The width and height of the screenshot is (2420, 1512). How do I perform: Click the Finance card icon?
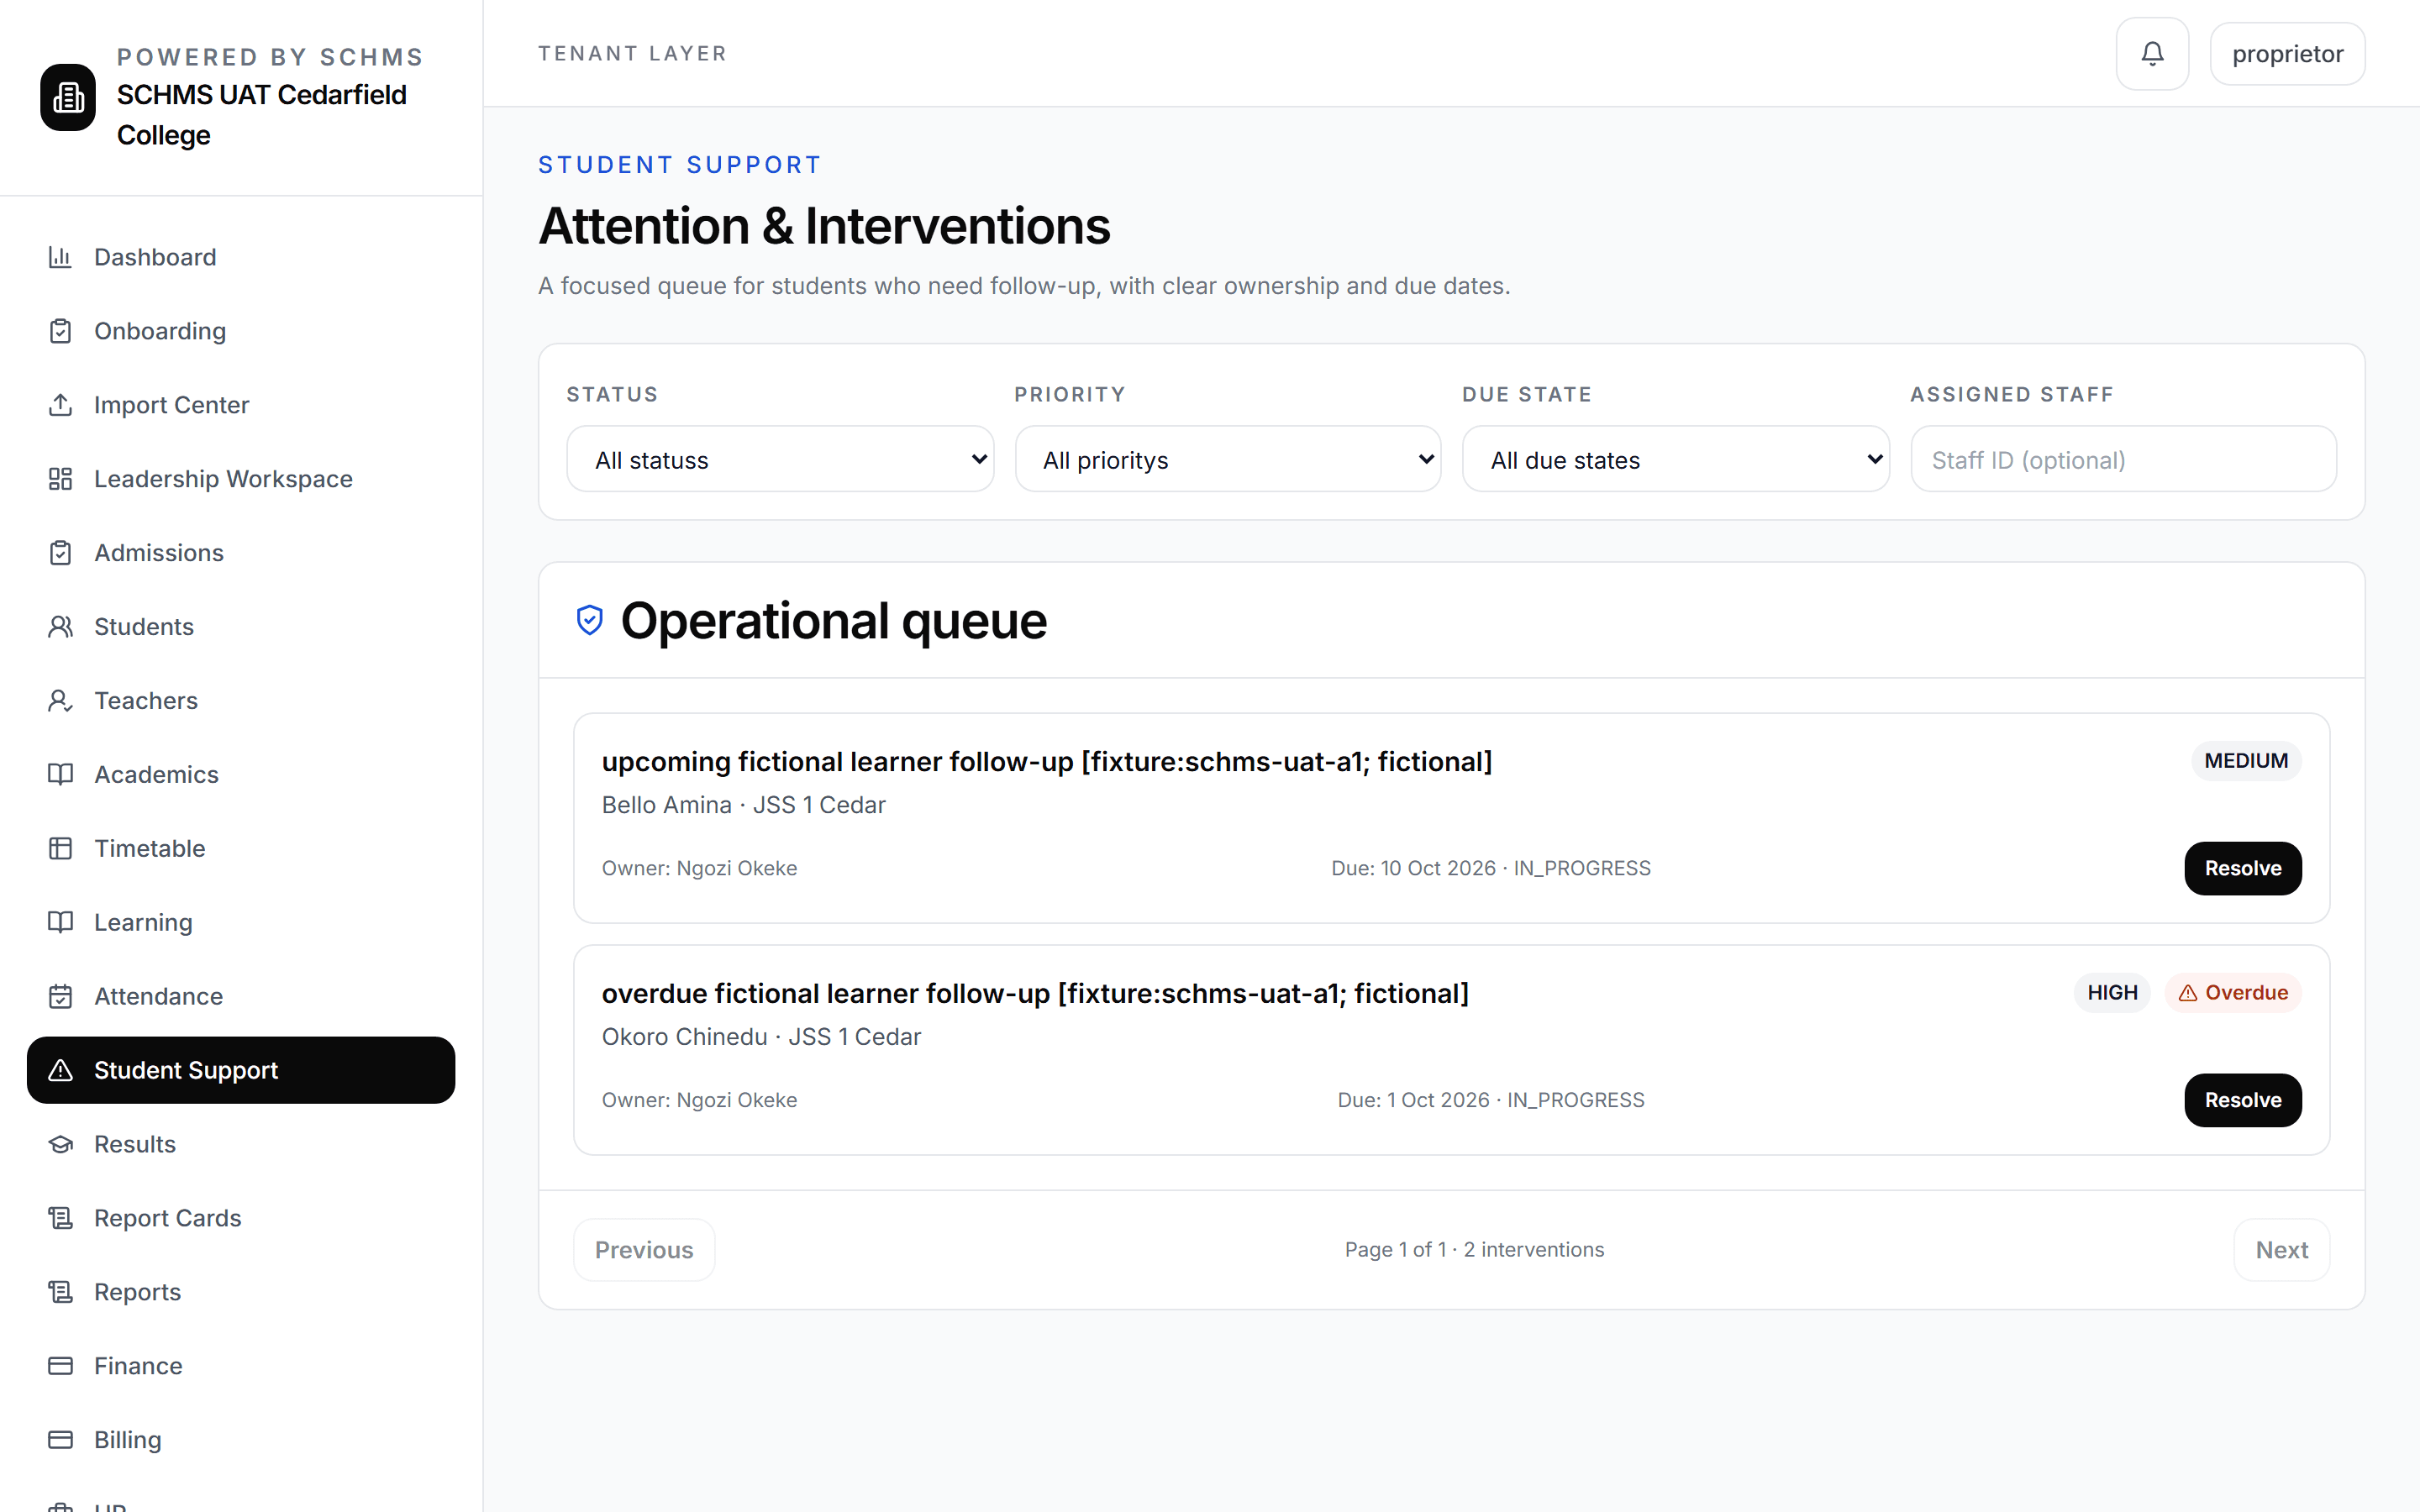pyautogui.click(x=61, y=1367)
